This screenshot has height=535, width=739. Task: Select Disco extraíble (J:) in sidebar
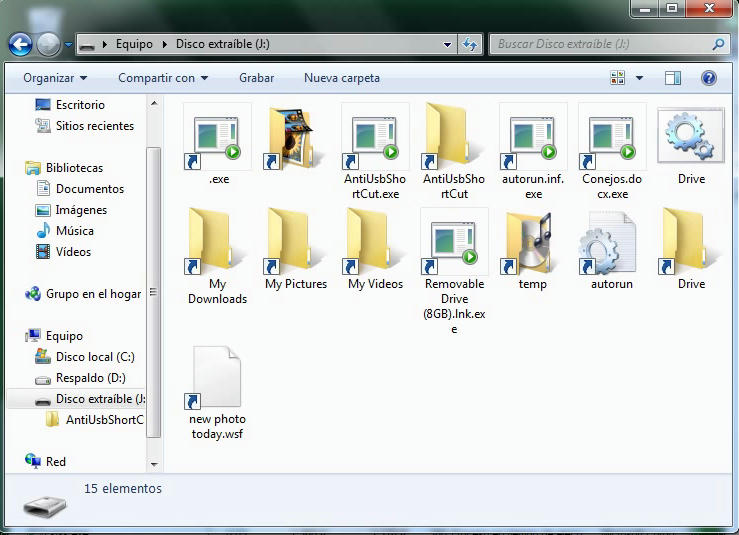coord(78,399)
